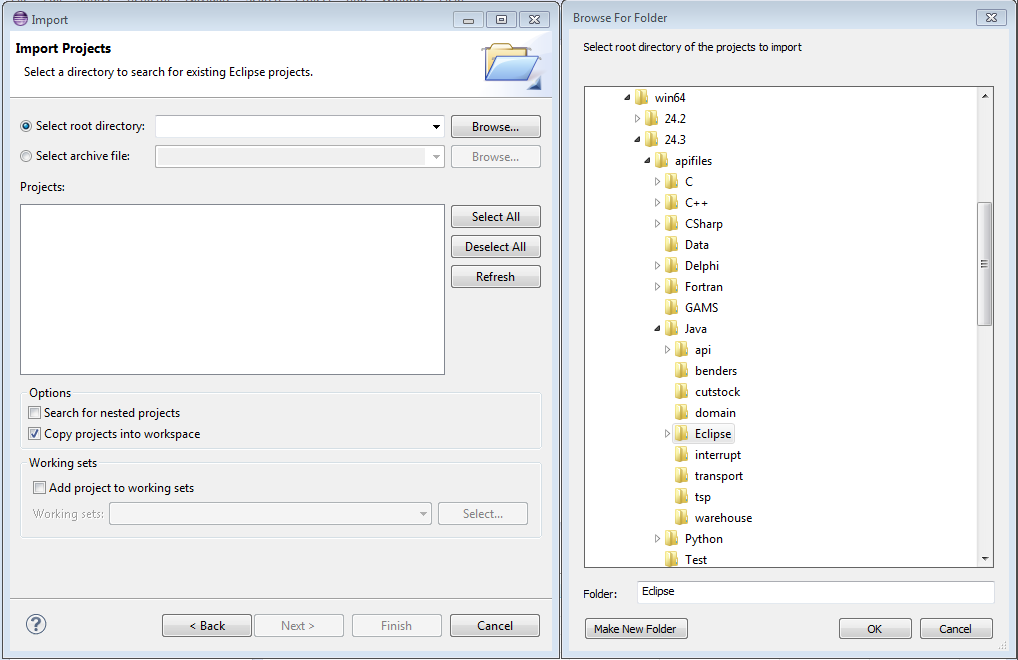Collapse the Java folder tree node
The image size is (1018, 660).
coord(657,329)
